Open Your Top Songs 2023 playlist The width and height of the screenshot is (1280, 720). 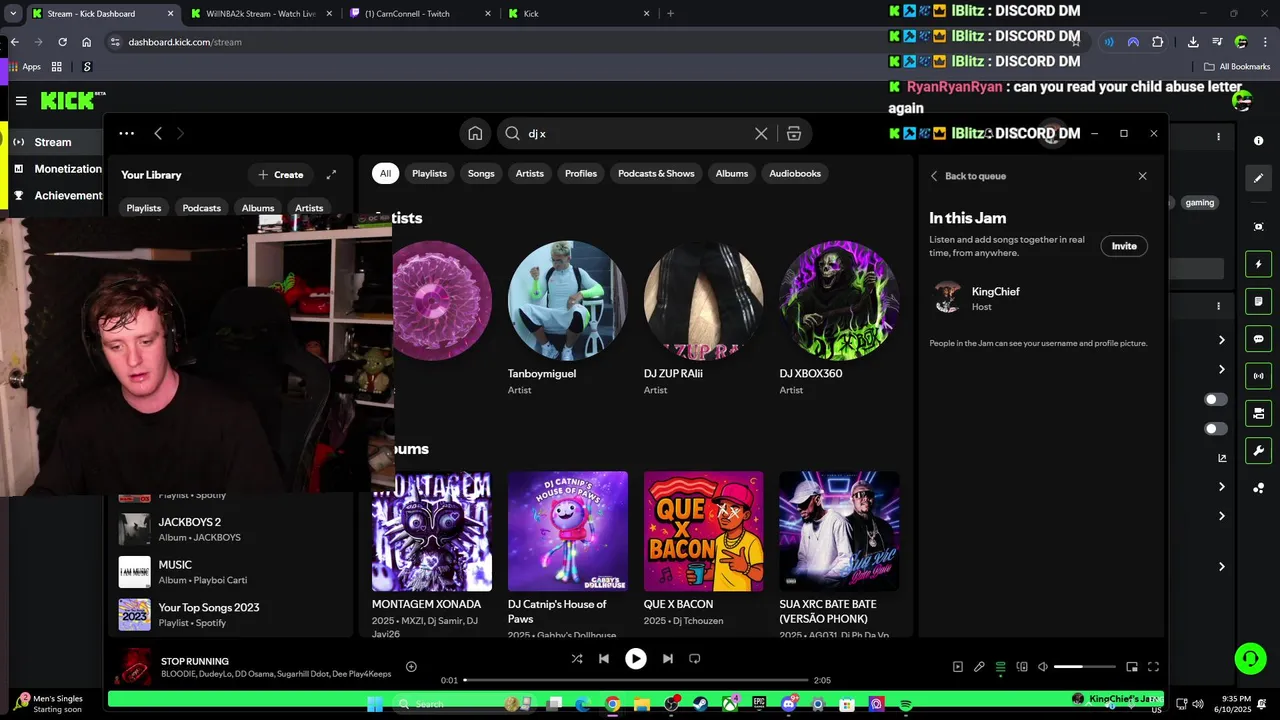coord(231,614)
